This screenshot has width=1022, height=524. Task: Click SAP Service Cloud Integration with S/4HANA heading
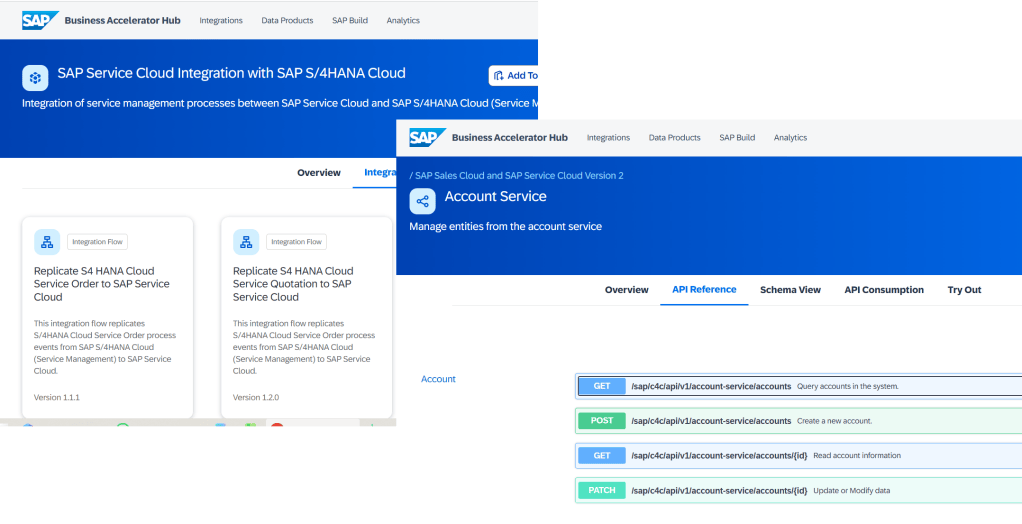coord(231,73)
